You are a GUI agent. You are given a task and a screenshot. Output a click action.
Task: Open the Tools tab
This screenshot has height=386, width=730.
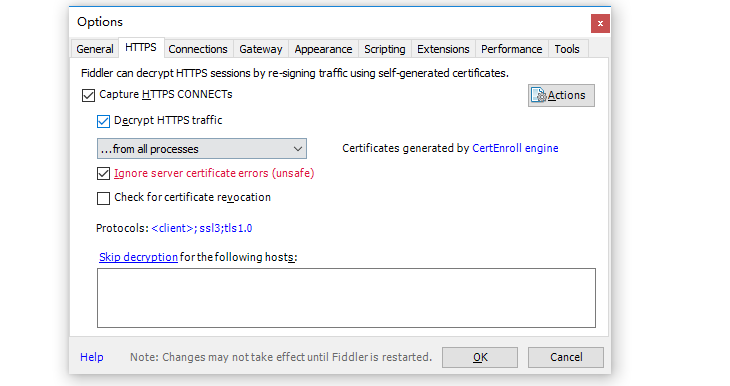(567, 49)
